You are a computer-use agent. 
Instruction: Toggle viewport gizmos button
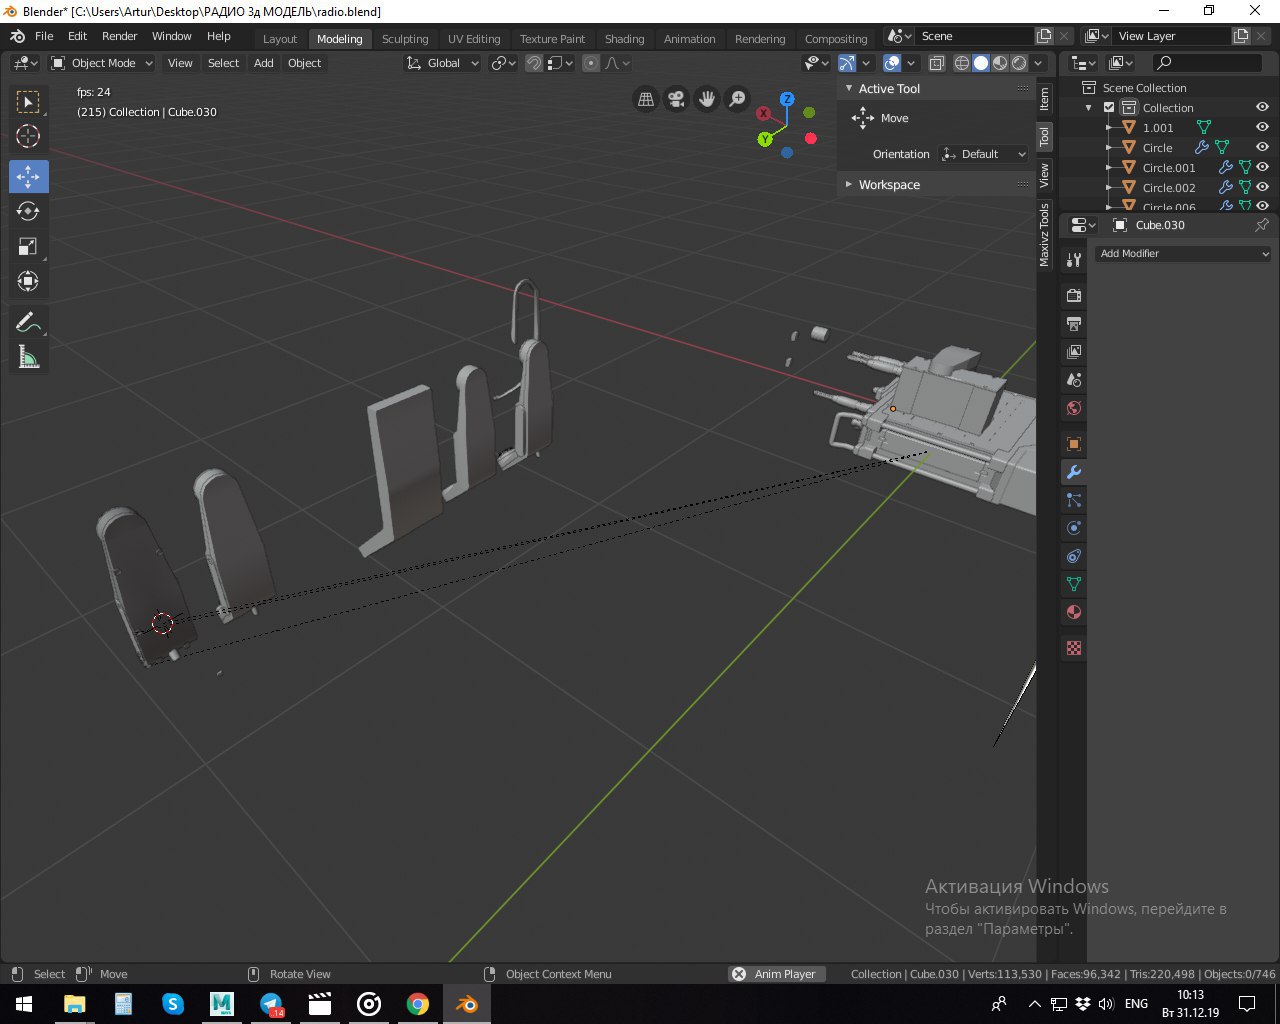(x=847, y=63)
